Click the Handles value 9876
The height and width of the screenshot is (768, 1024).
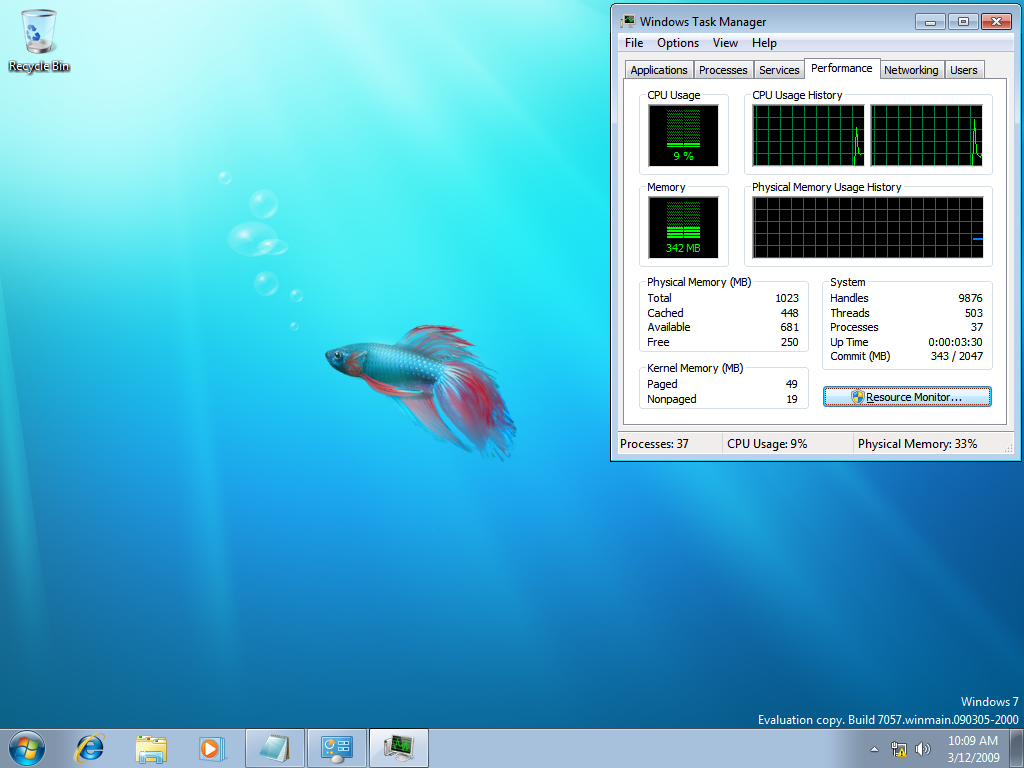[970, 298]
